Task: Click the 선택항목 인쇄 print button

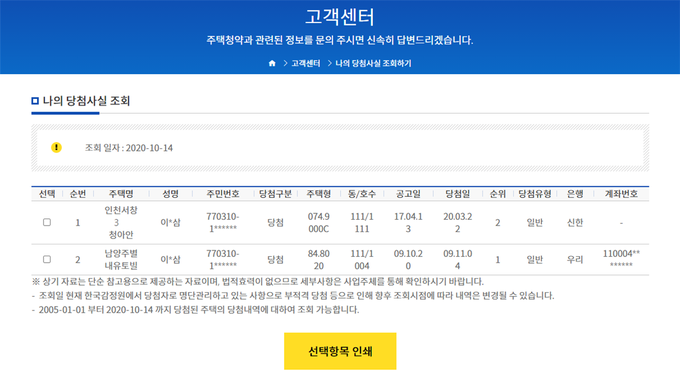Action: point(340,351)
